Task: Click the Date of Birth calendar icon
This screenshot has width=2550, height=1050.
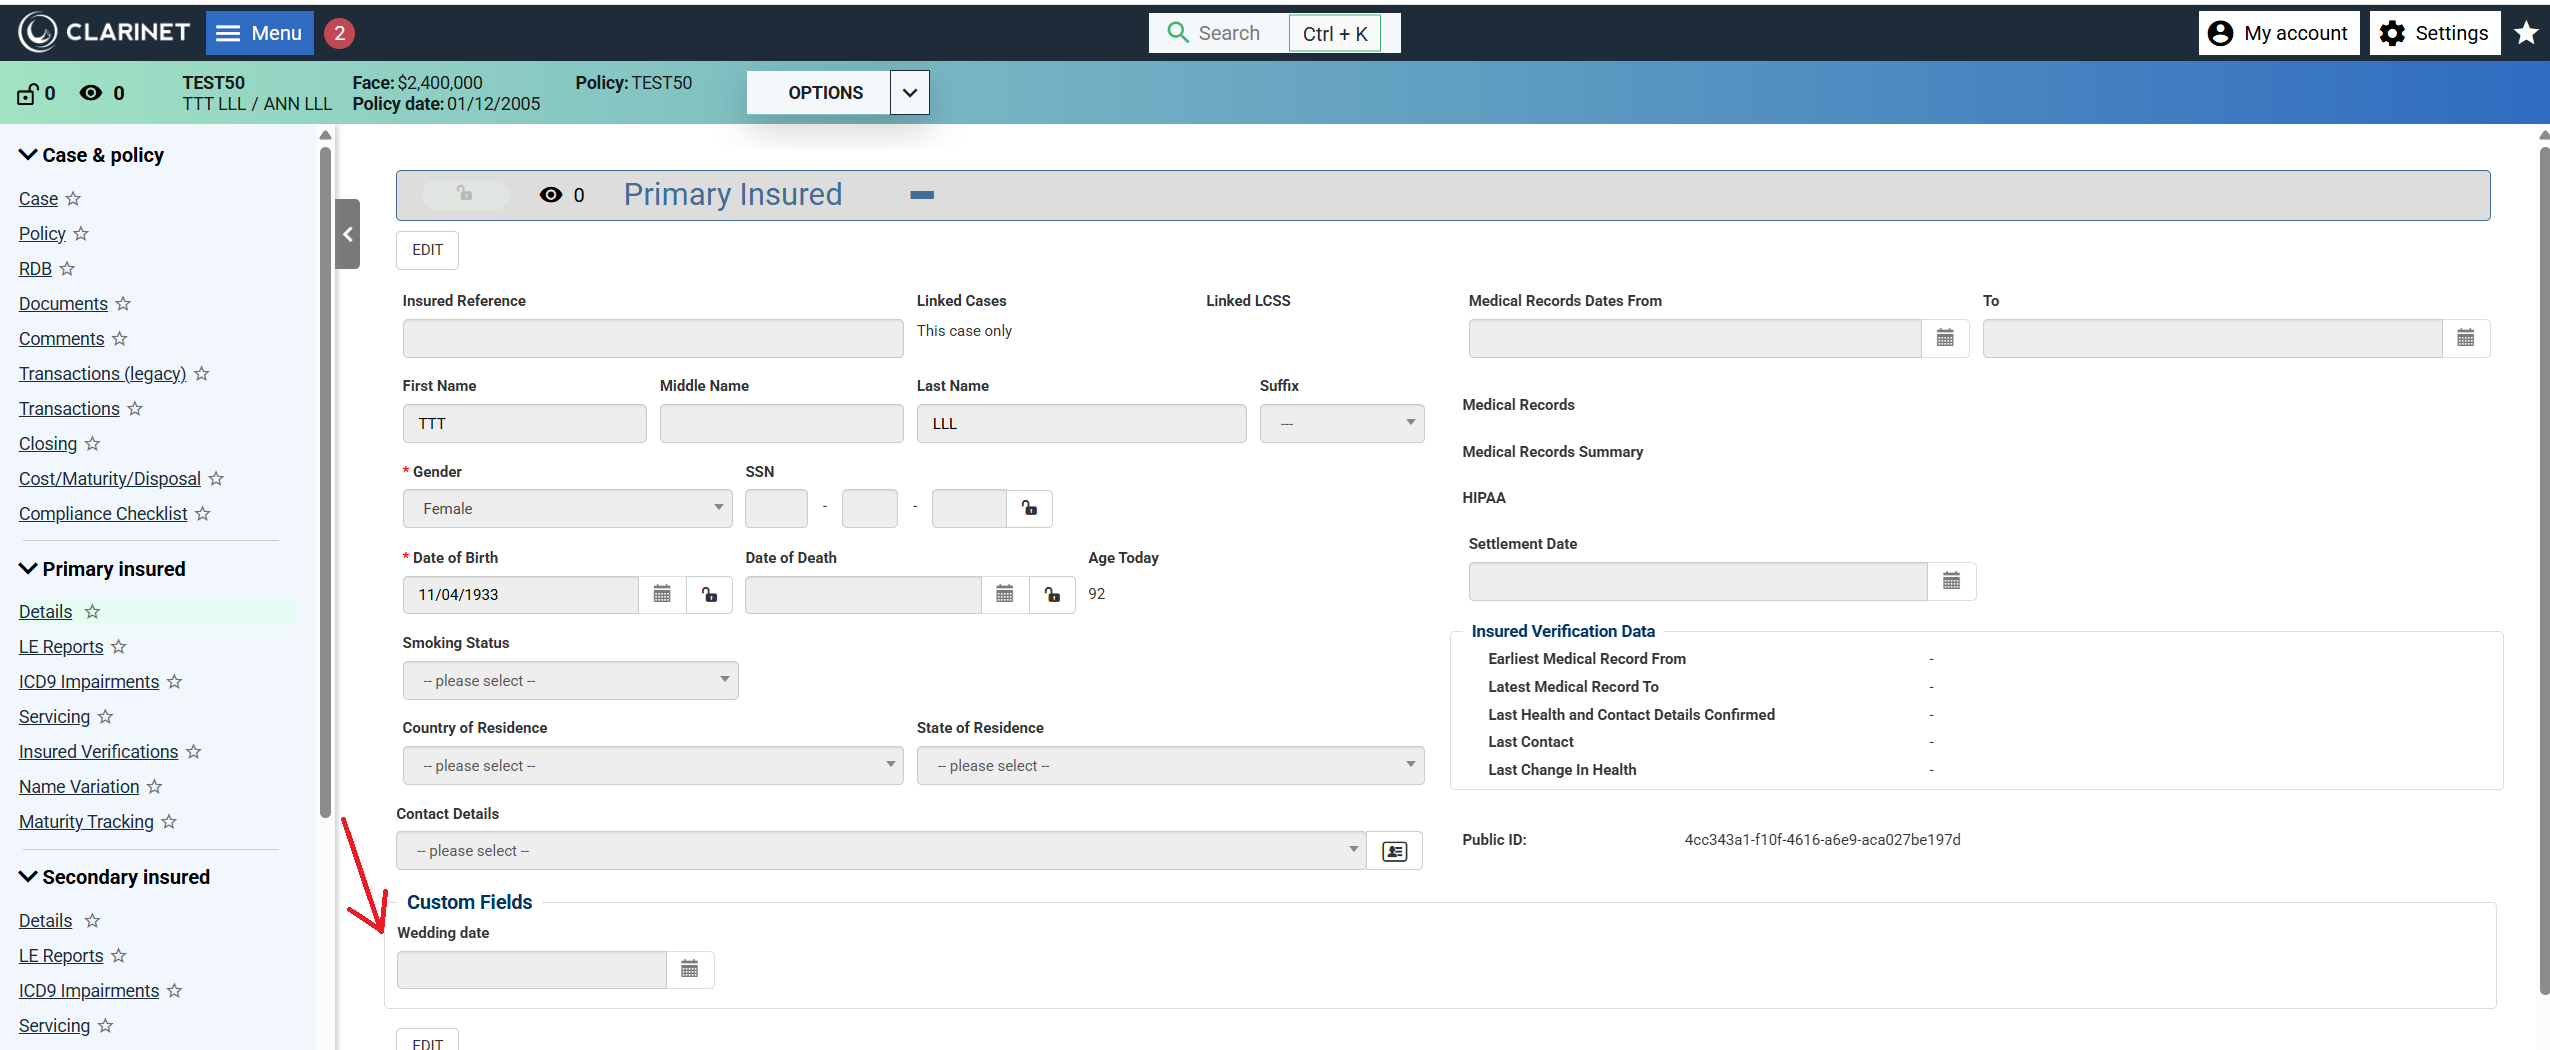Action: [x=662, y=594]
